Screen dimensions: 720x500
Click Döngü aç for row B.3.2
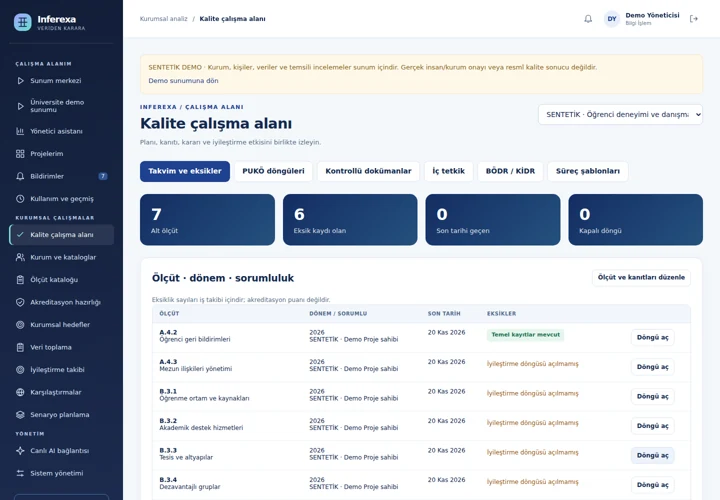(x=652, y=426)
